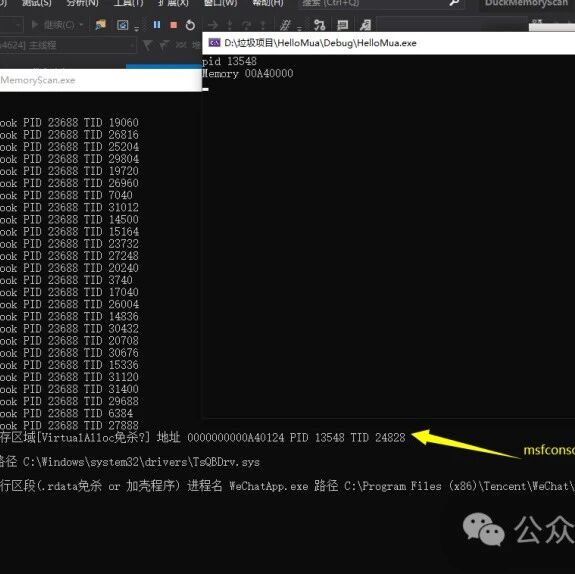Screen dimensions: 575x574
Task: Click the line with TID 7040
Action: [x=66, y=195]
